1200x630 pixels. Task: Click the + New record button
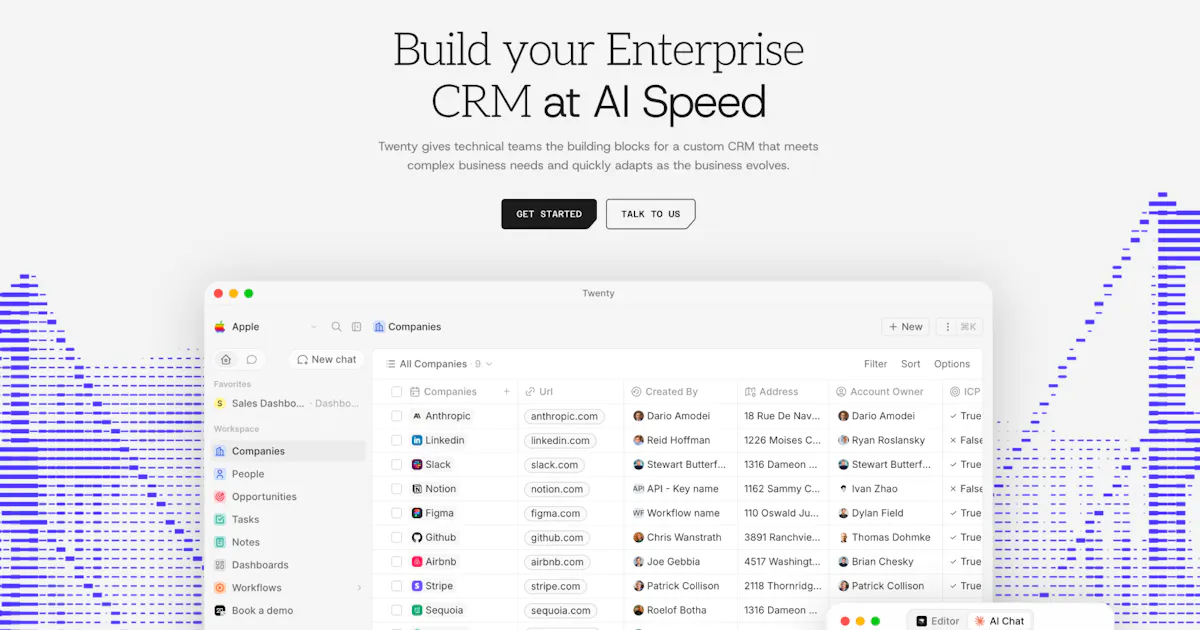(905, 327)
